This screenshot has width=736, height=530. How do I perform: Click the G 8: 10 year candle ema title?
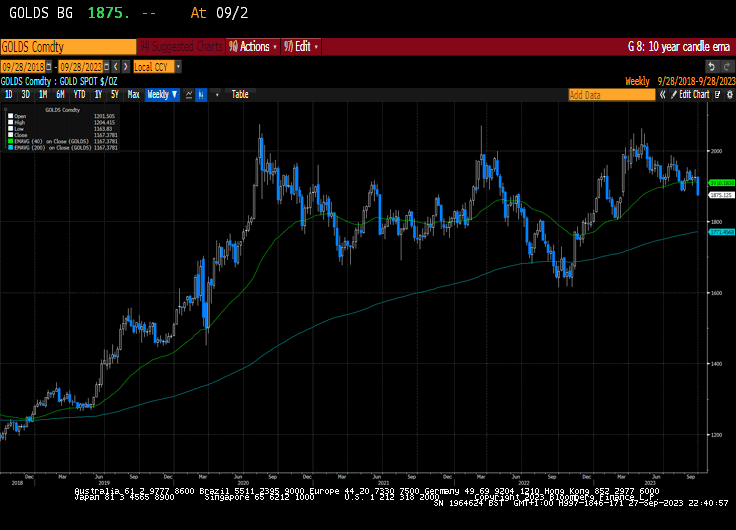(678, 46)
